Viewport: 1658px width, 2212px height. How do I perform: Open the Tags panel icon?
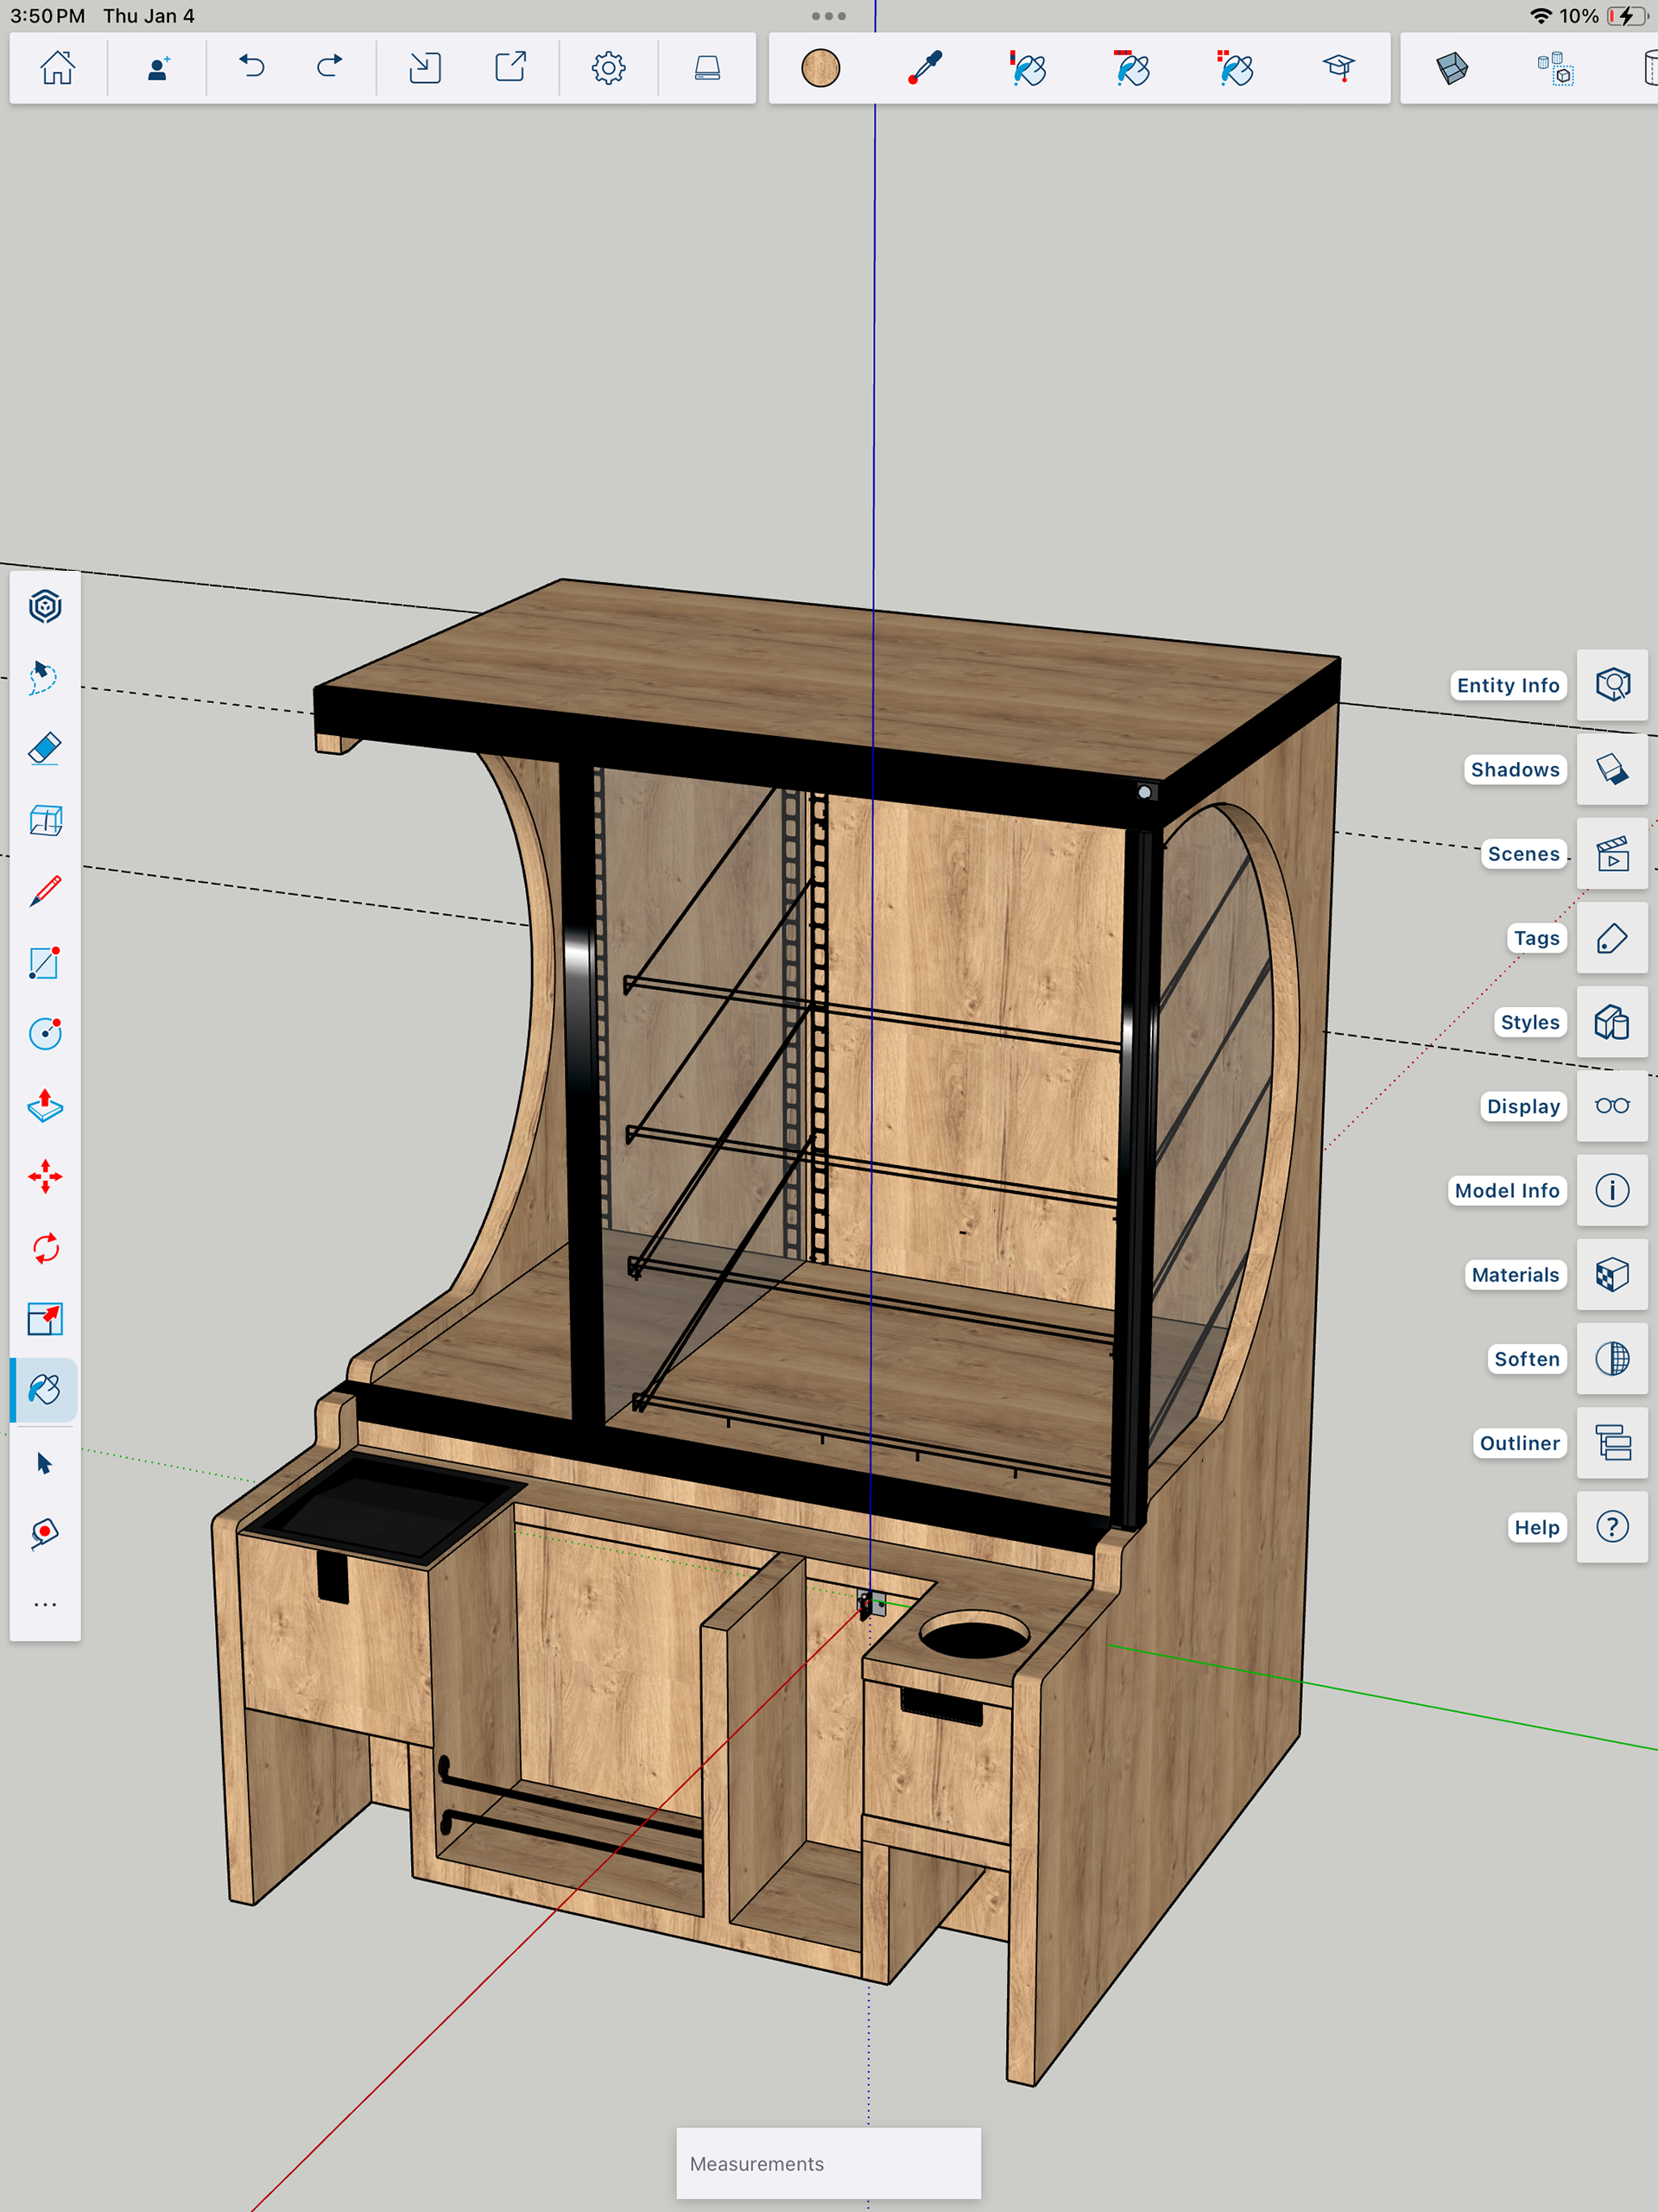(1612, 938)
